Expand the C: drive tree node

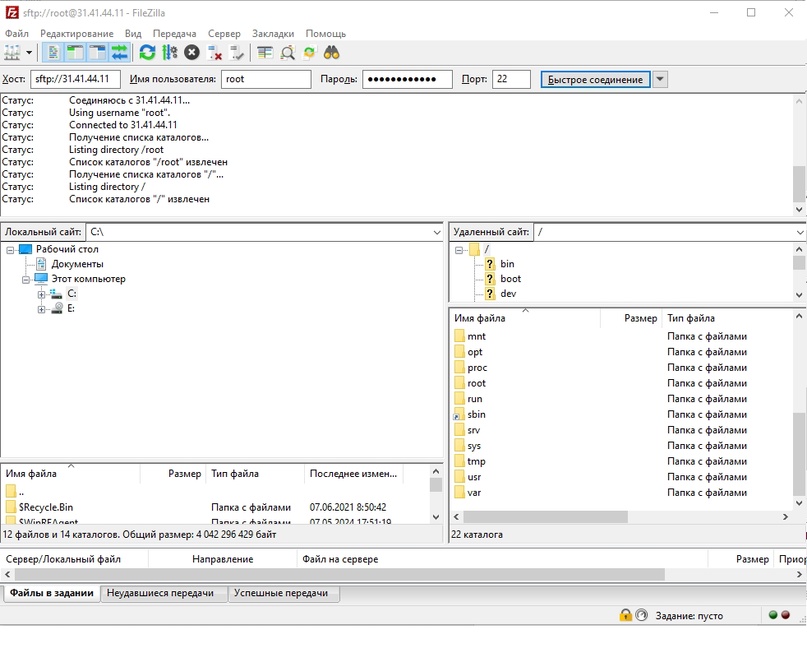41,295
